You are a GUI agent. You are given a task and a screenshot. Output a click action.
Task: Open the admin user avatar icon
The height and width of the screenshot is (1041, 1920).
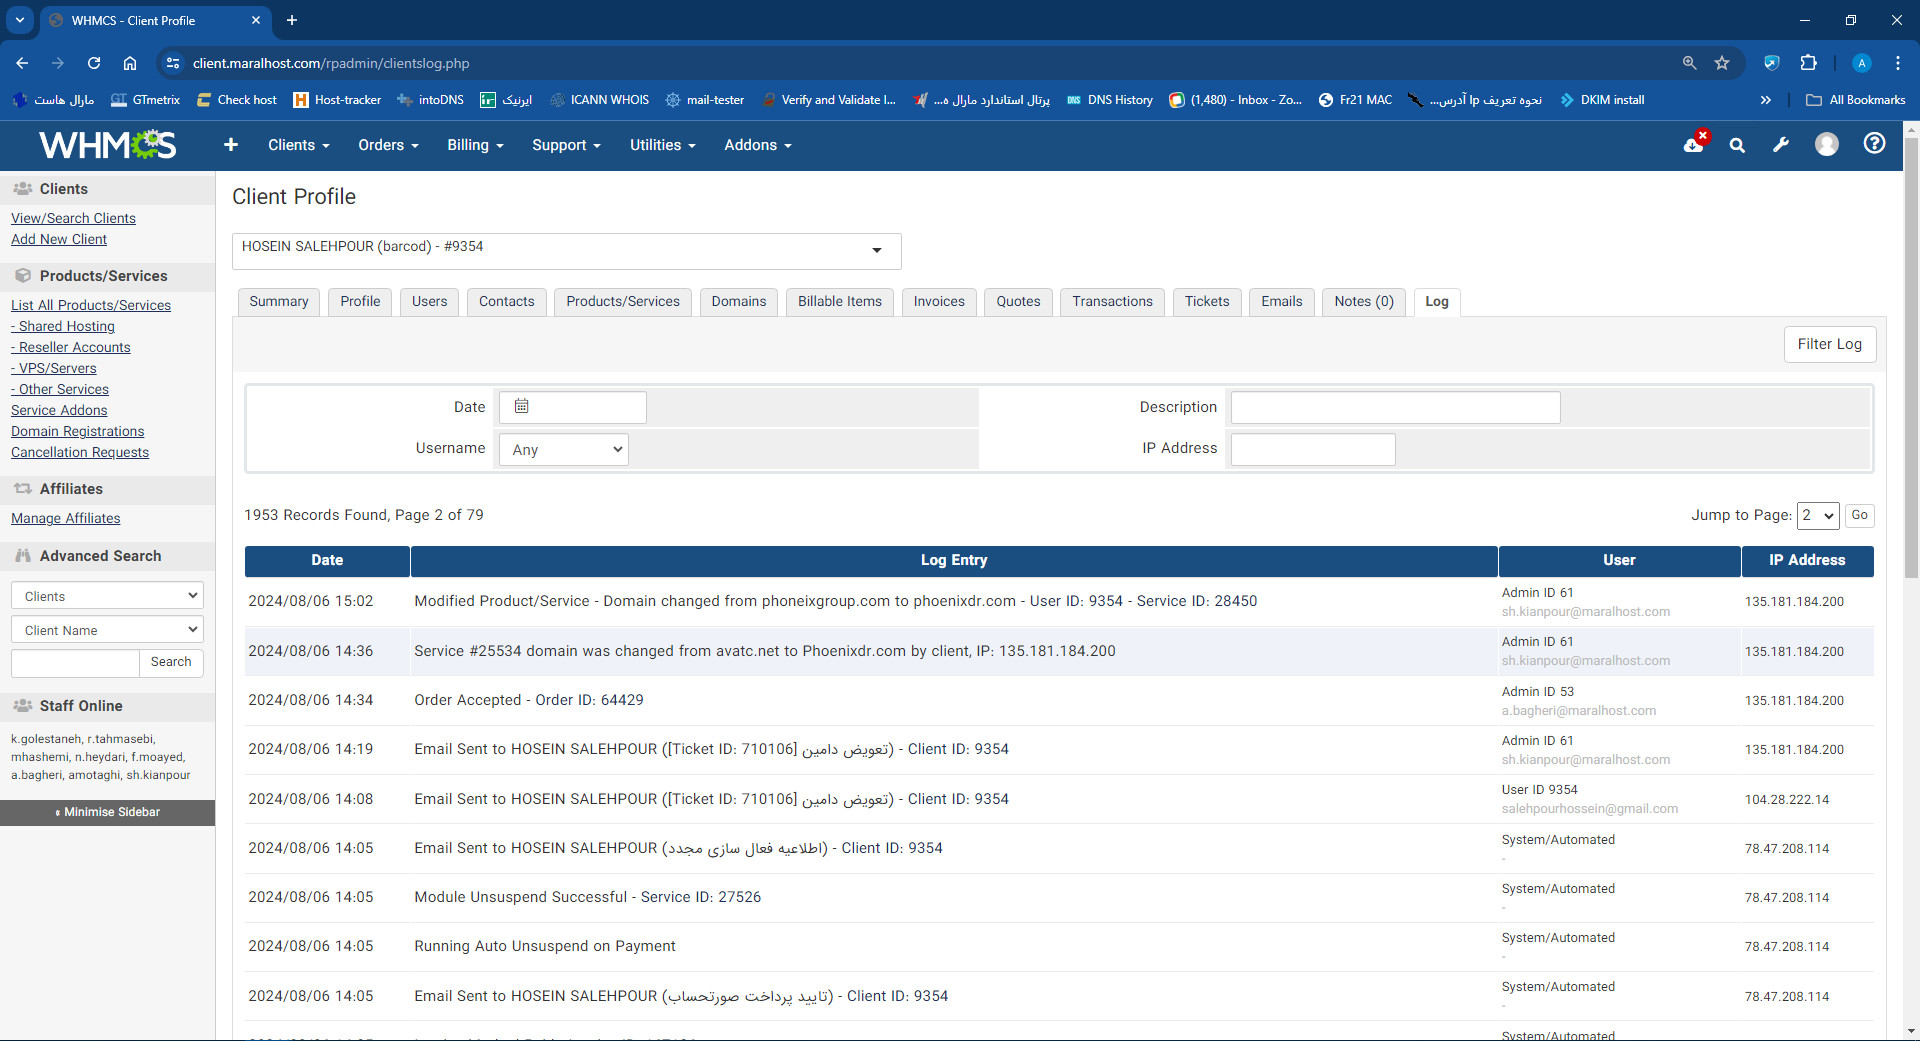(1827, 145)
